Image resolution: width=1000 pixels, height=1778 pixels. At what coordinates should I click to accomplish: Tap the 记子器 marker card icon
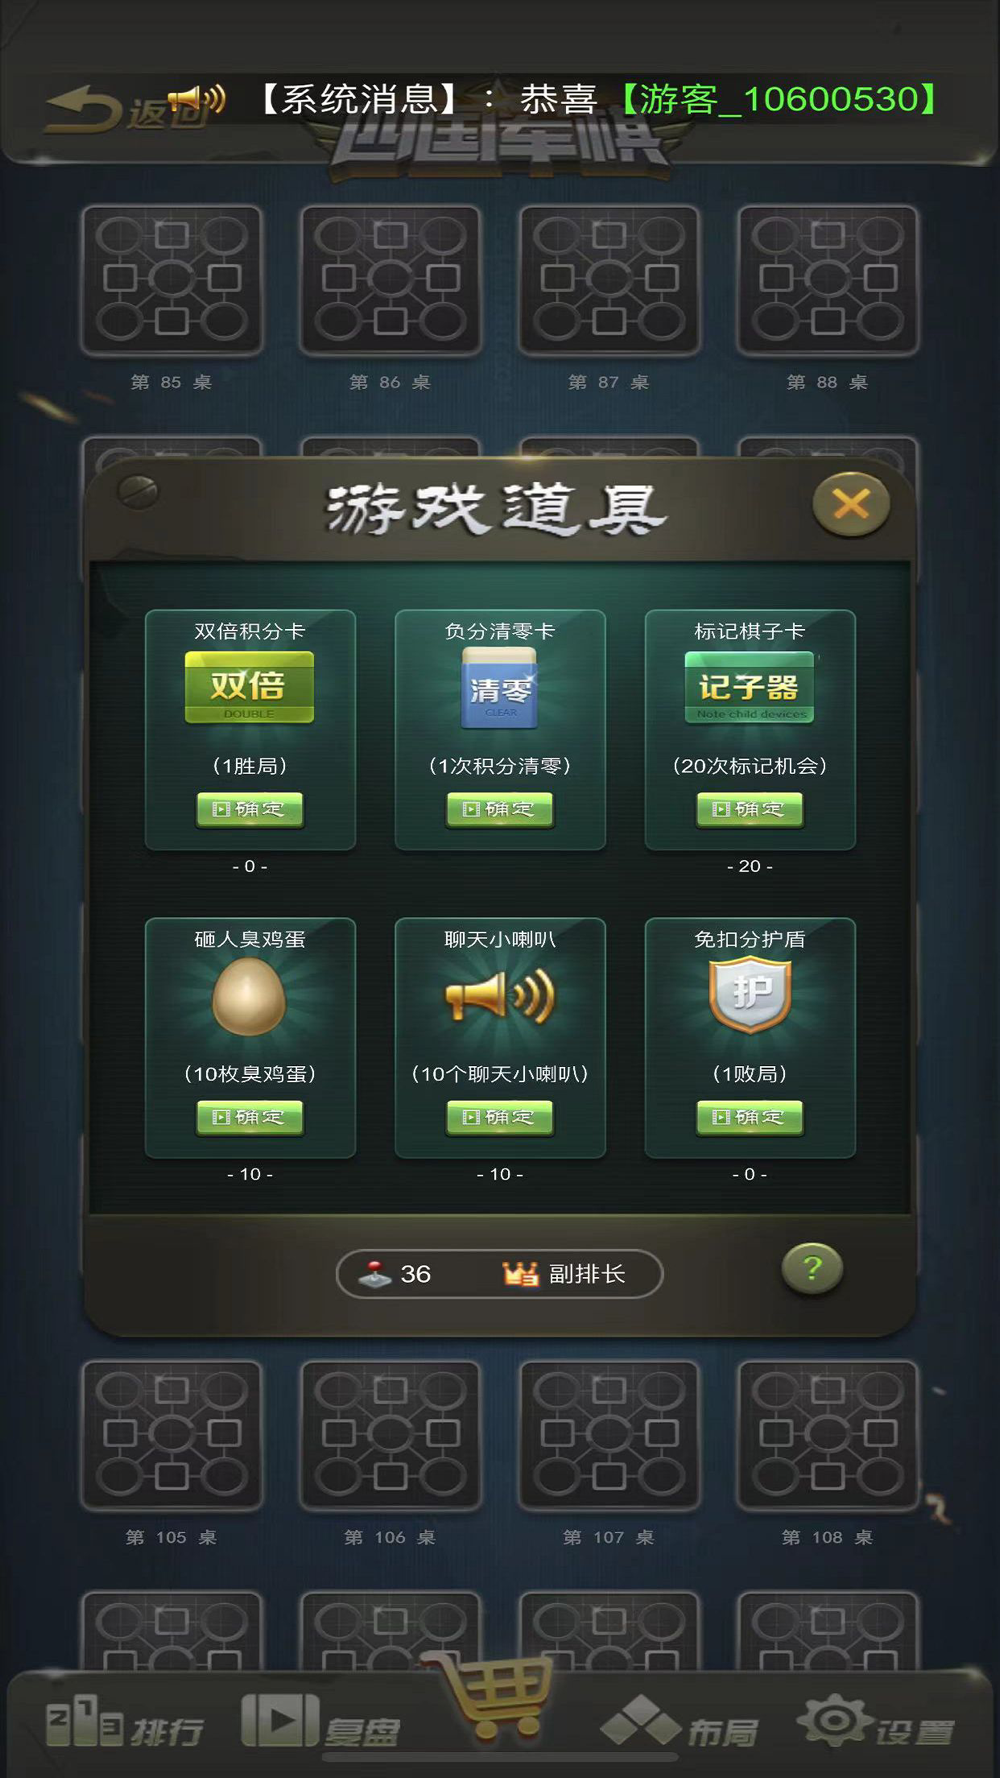pos(749,687)
